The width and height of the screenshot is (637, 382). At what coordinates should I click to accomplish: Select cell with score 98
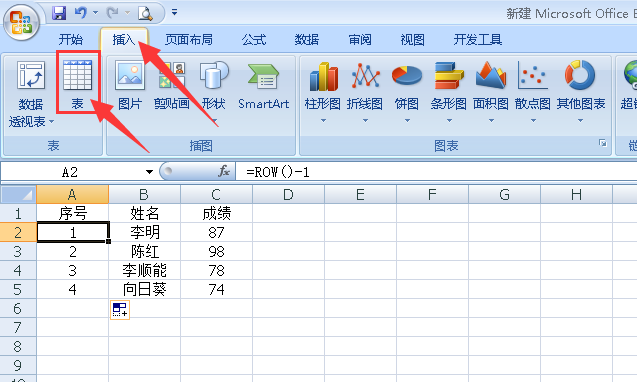pyautogui.click(x=216, y=252)
